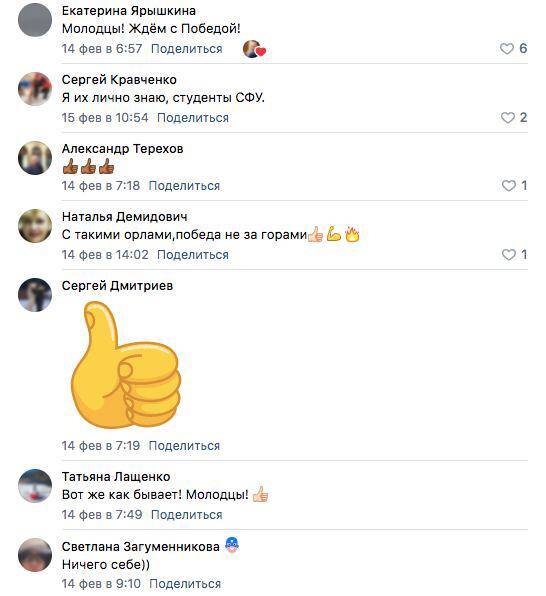Click heart icon on Наталья Демидович's comment
Image resolution: width=546 pixels, height=596 pixels.
[509, 255]
